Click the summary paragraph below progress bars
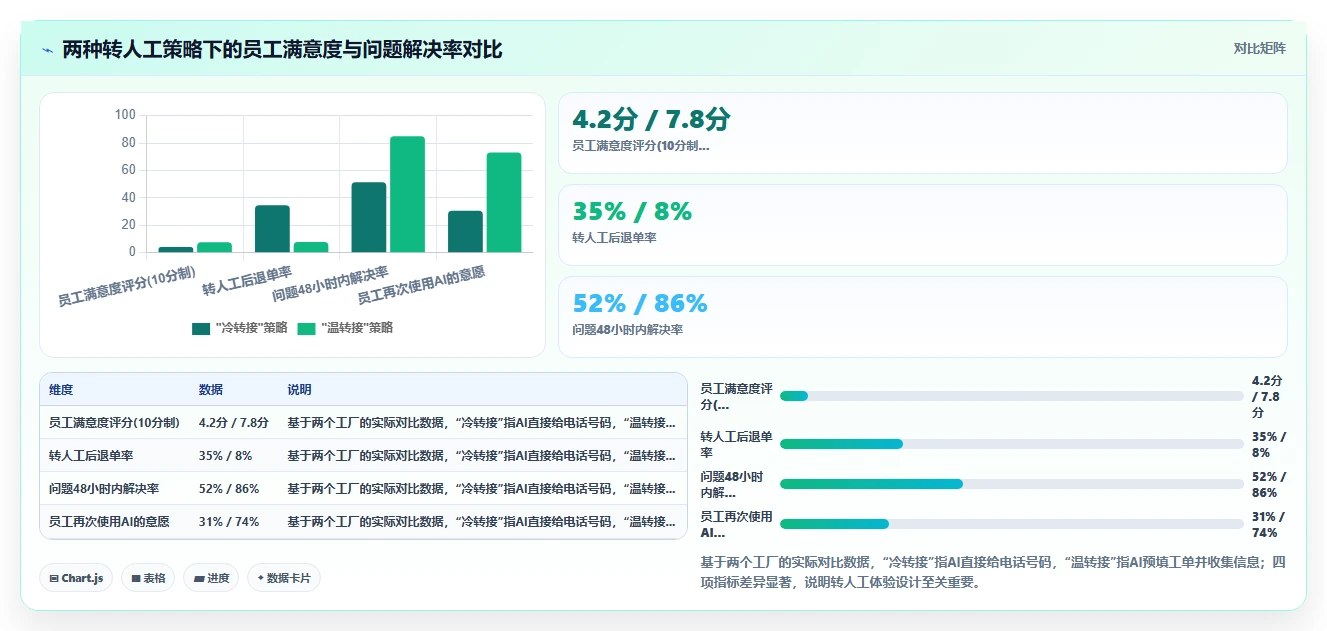Image resolution: width=1327 pixels, height=631 pixels. (993, 572)
